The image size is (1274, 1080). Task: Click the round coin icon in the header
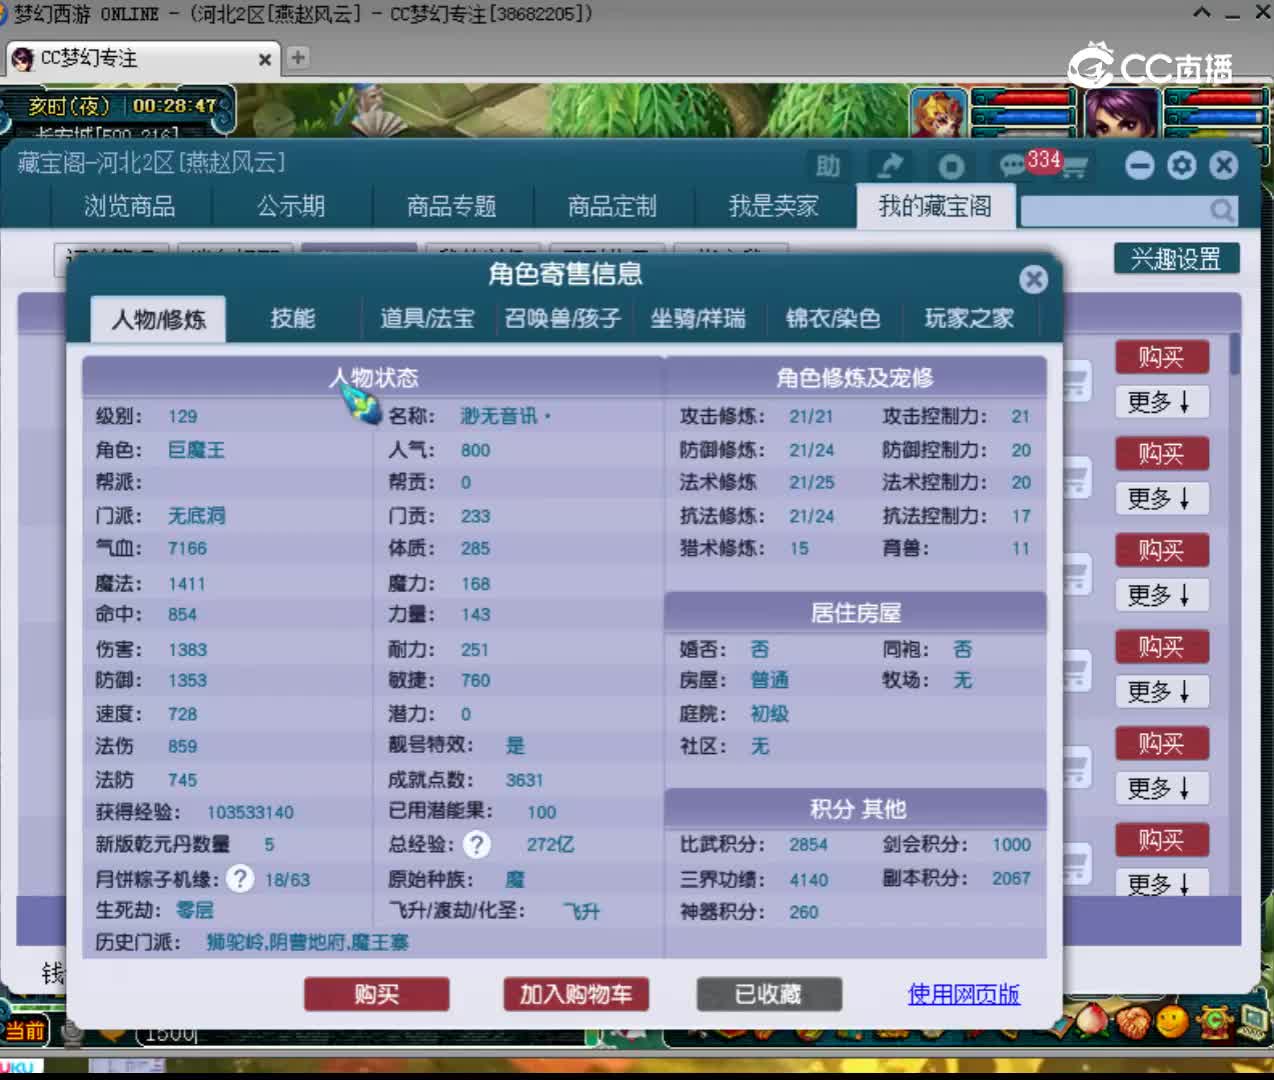(951, 166)
